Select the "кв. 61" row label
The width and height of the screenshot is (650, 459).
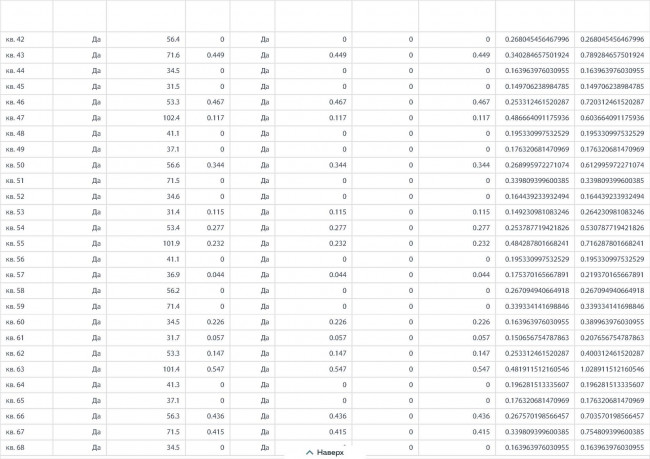(x=15, y=338)
